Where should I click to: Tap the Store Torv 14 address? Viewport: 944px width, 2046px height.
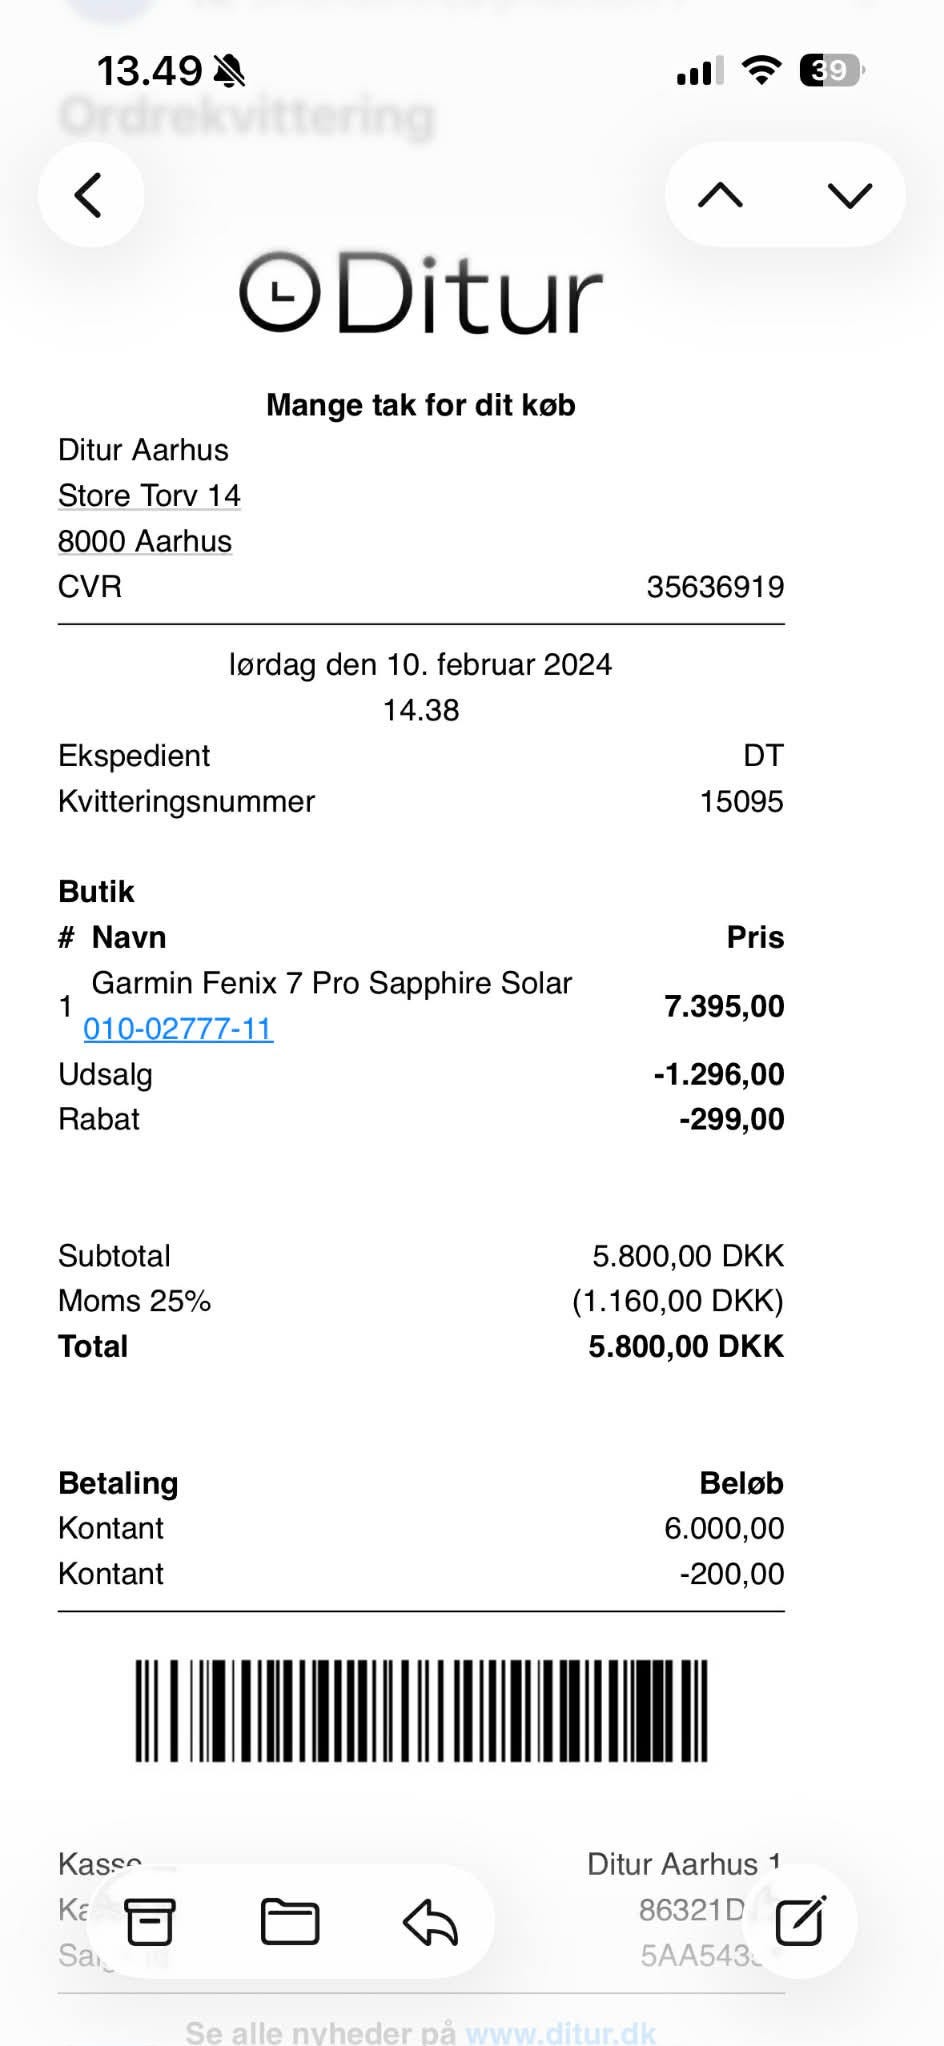pos(149,496)
